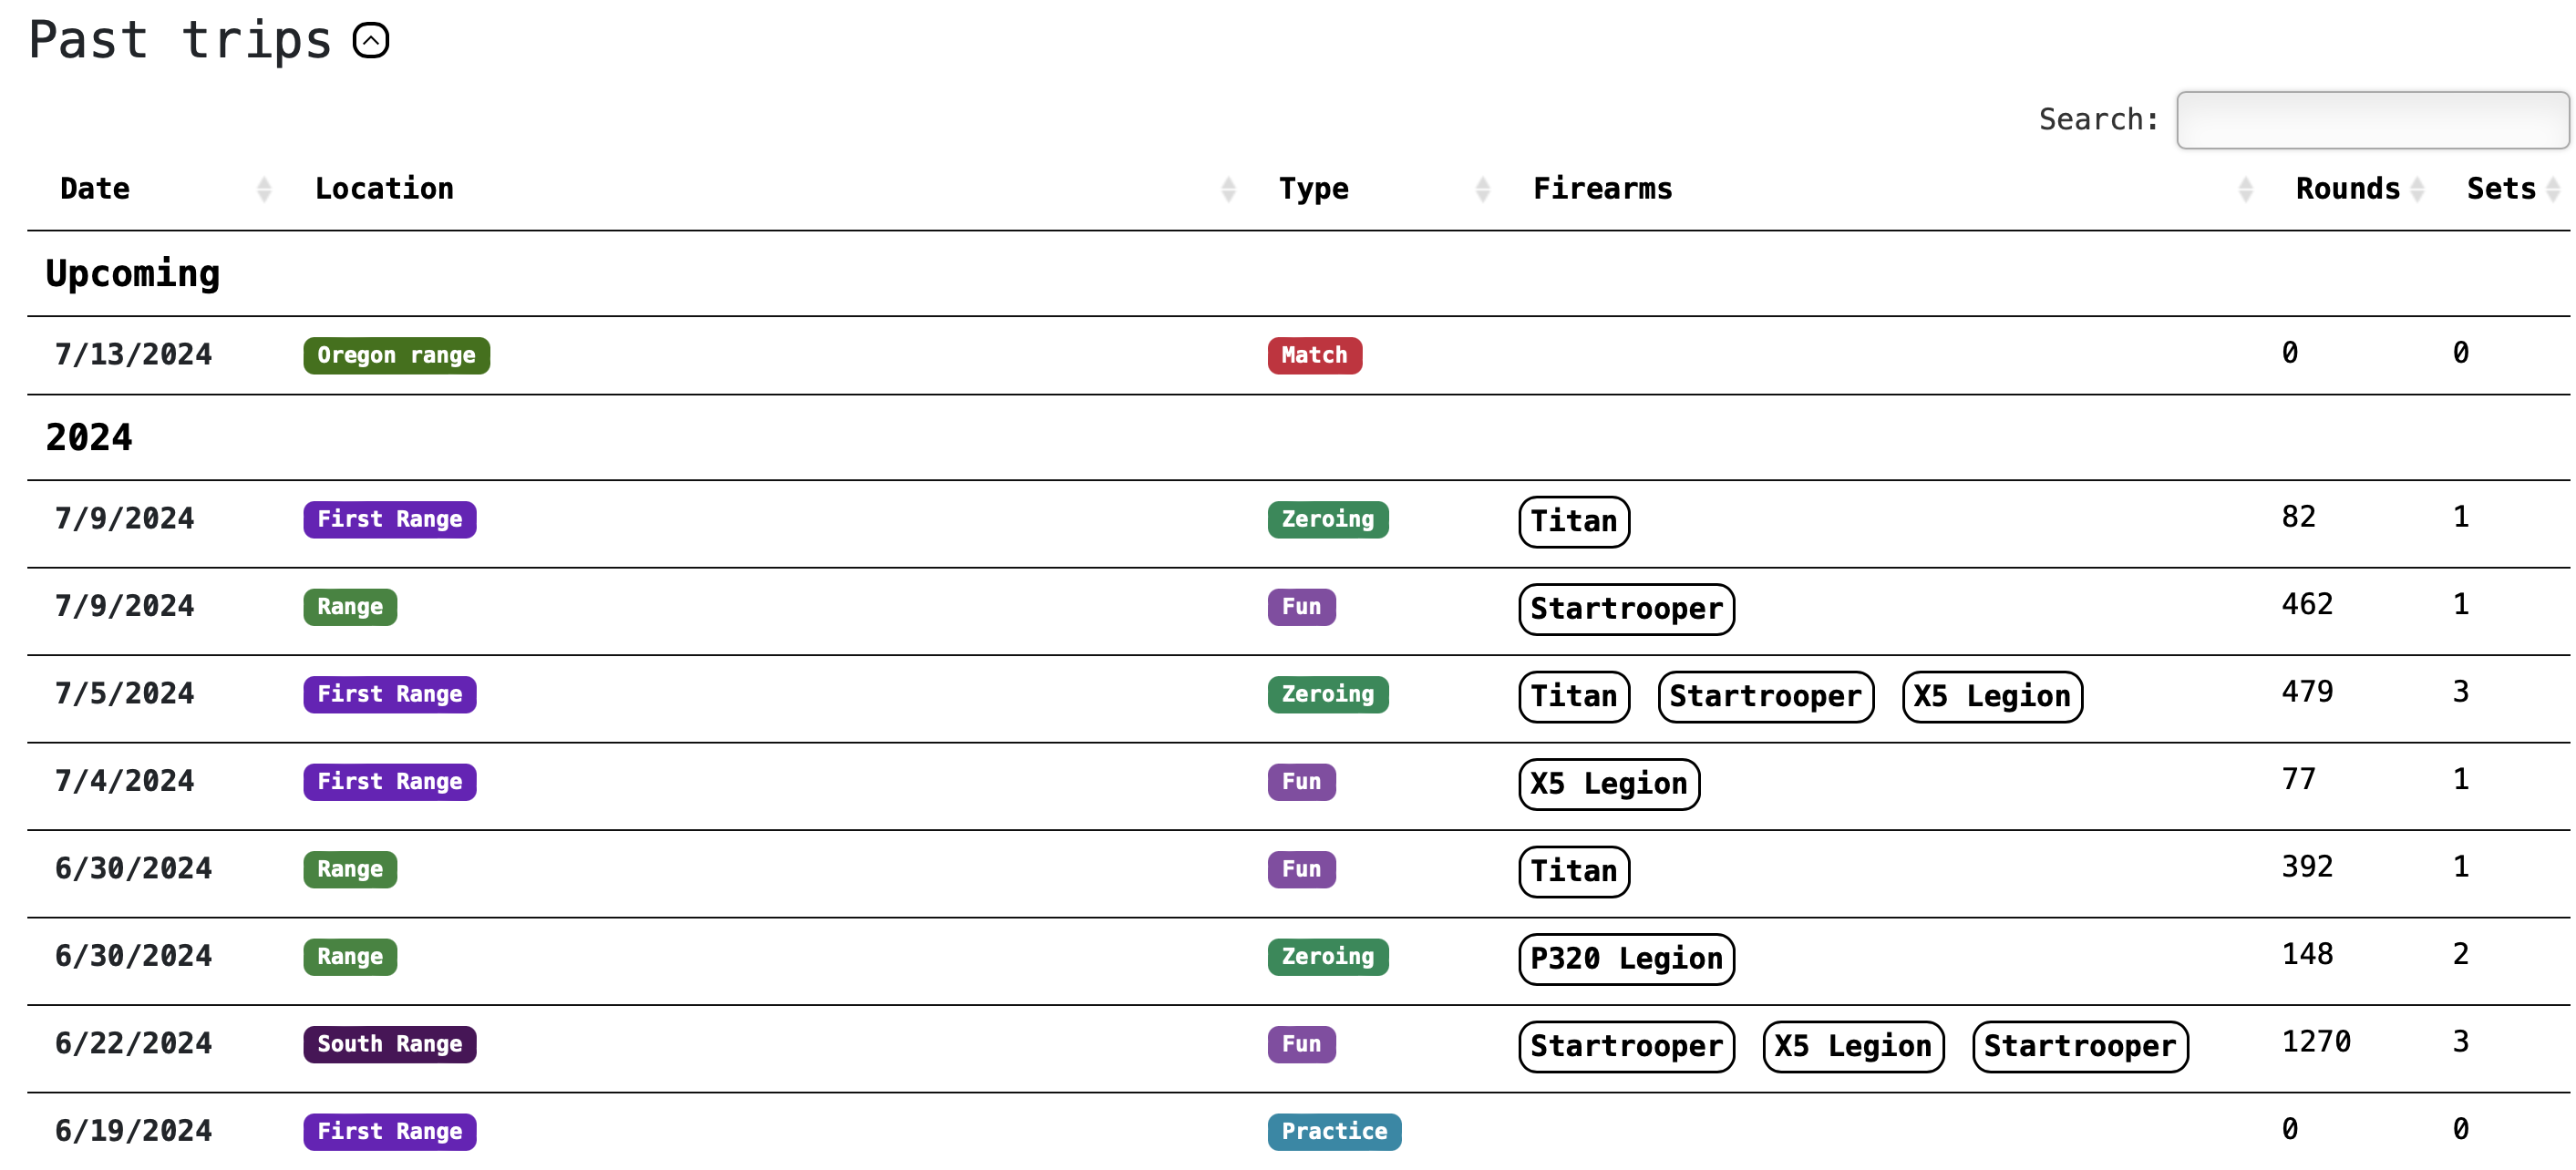Open First Range tag on 7/4/2024 row
The height and width of the screenshot is (1170, 2576).
[389, 781]
